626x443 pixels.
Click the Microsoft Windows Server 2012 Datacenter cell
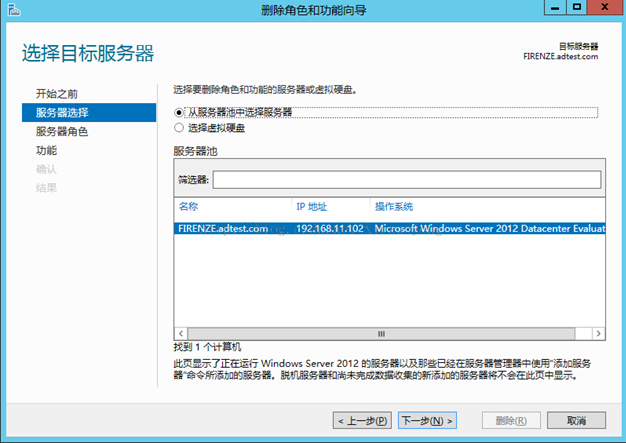[x=489, y=229]
